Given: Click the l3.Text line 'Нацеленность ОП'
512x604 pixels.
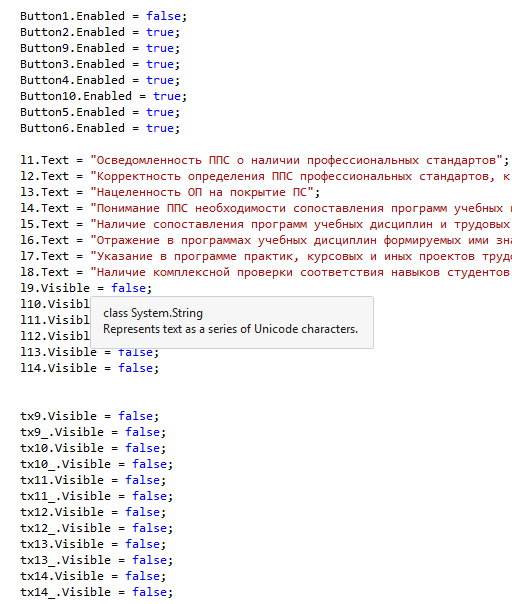Looking at the screenshot, I should tap(170, 192).
